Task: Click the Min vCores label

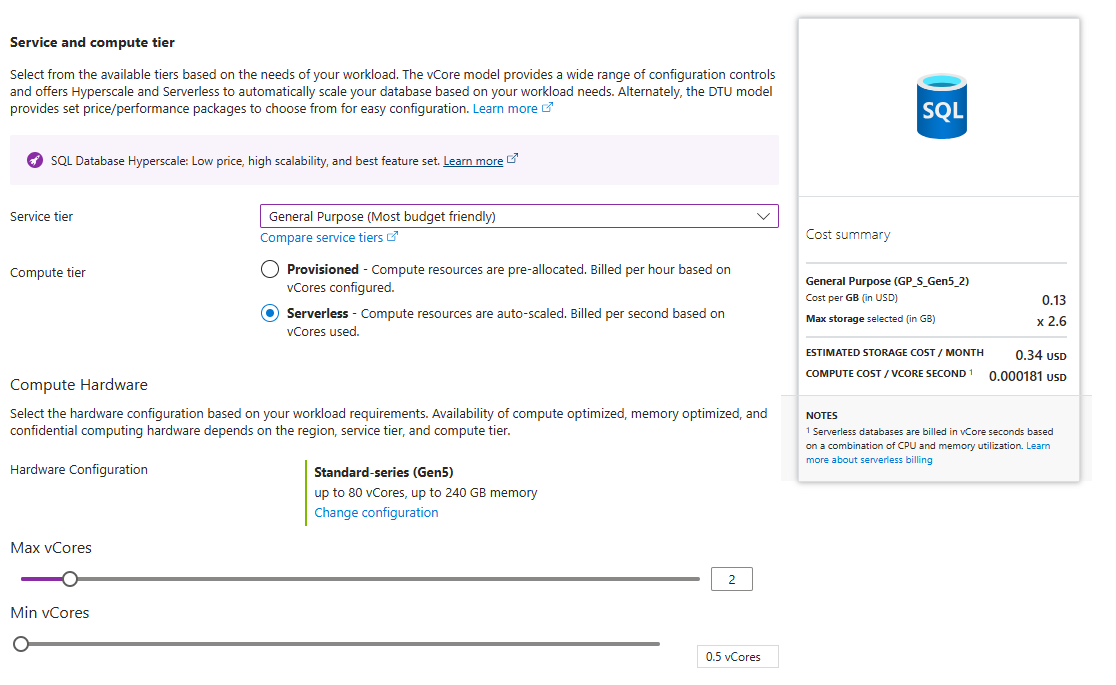Action: 50,612
